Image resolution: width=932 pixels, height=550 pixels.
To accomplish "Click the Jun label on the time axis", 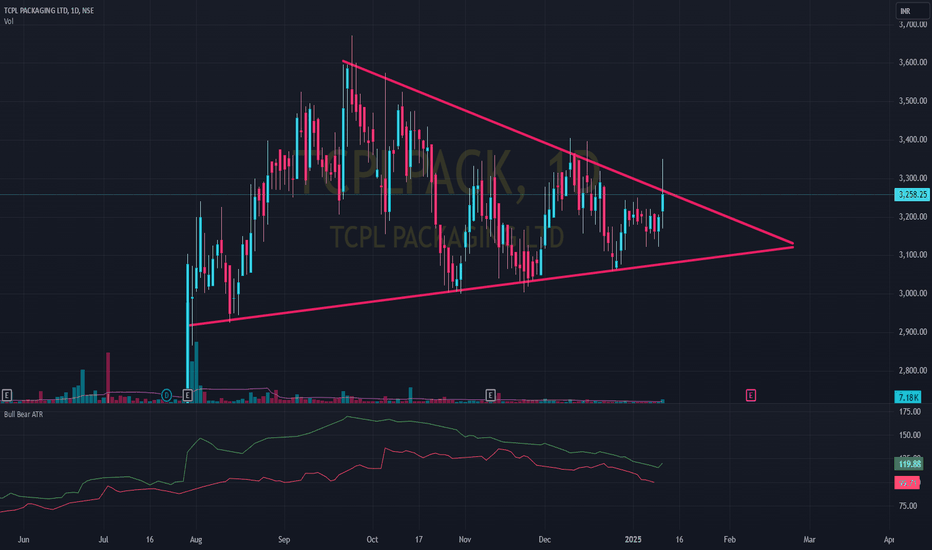I will point(23,540).
